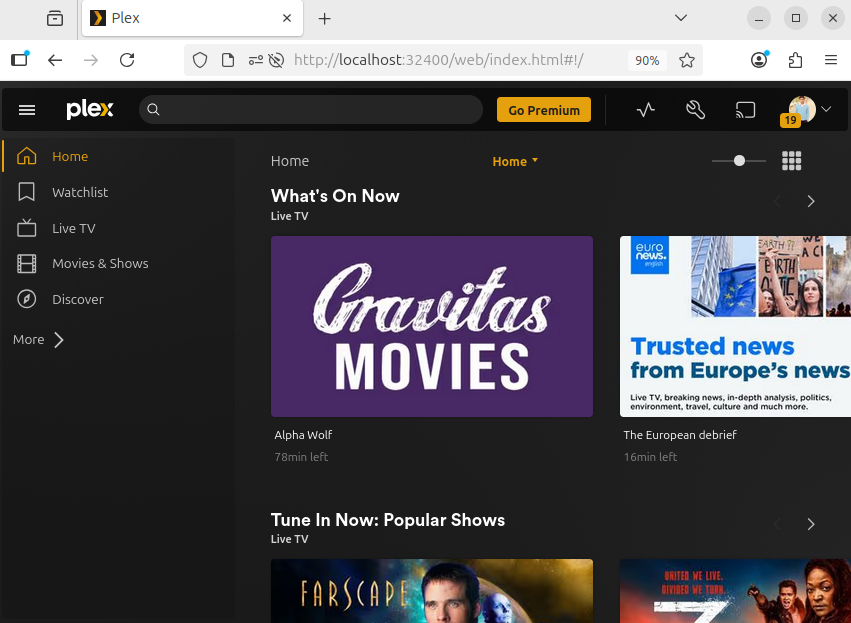This screenshot has width=851, height=623.
Task: Click the Cast to device icon
Action: (745, 110)
